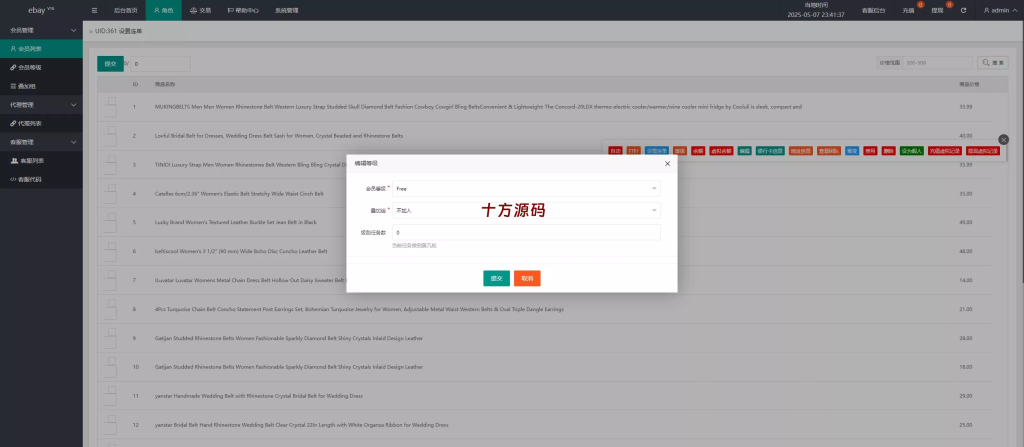Click the 设置连单 action button
The height and width of the screenshot is (447, 1024).
[656, 150]
